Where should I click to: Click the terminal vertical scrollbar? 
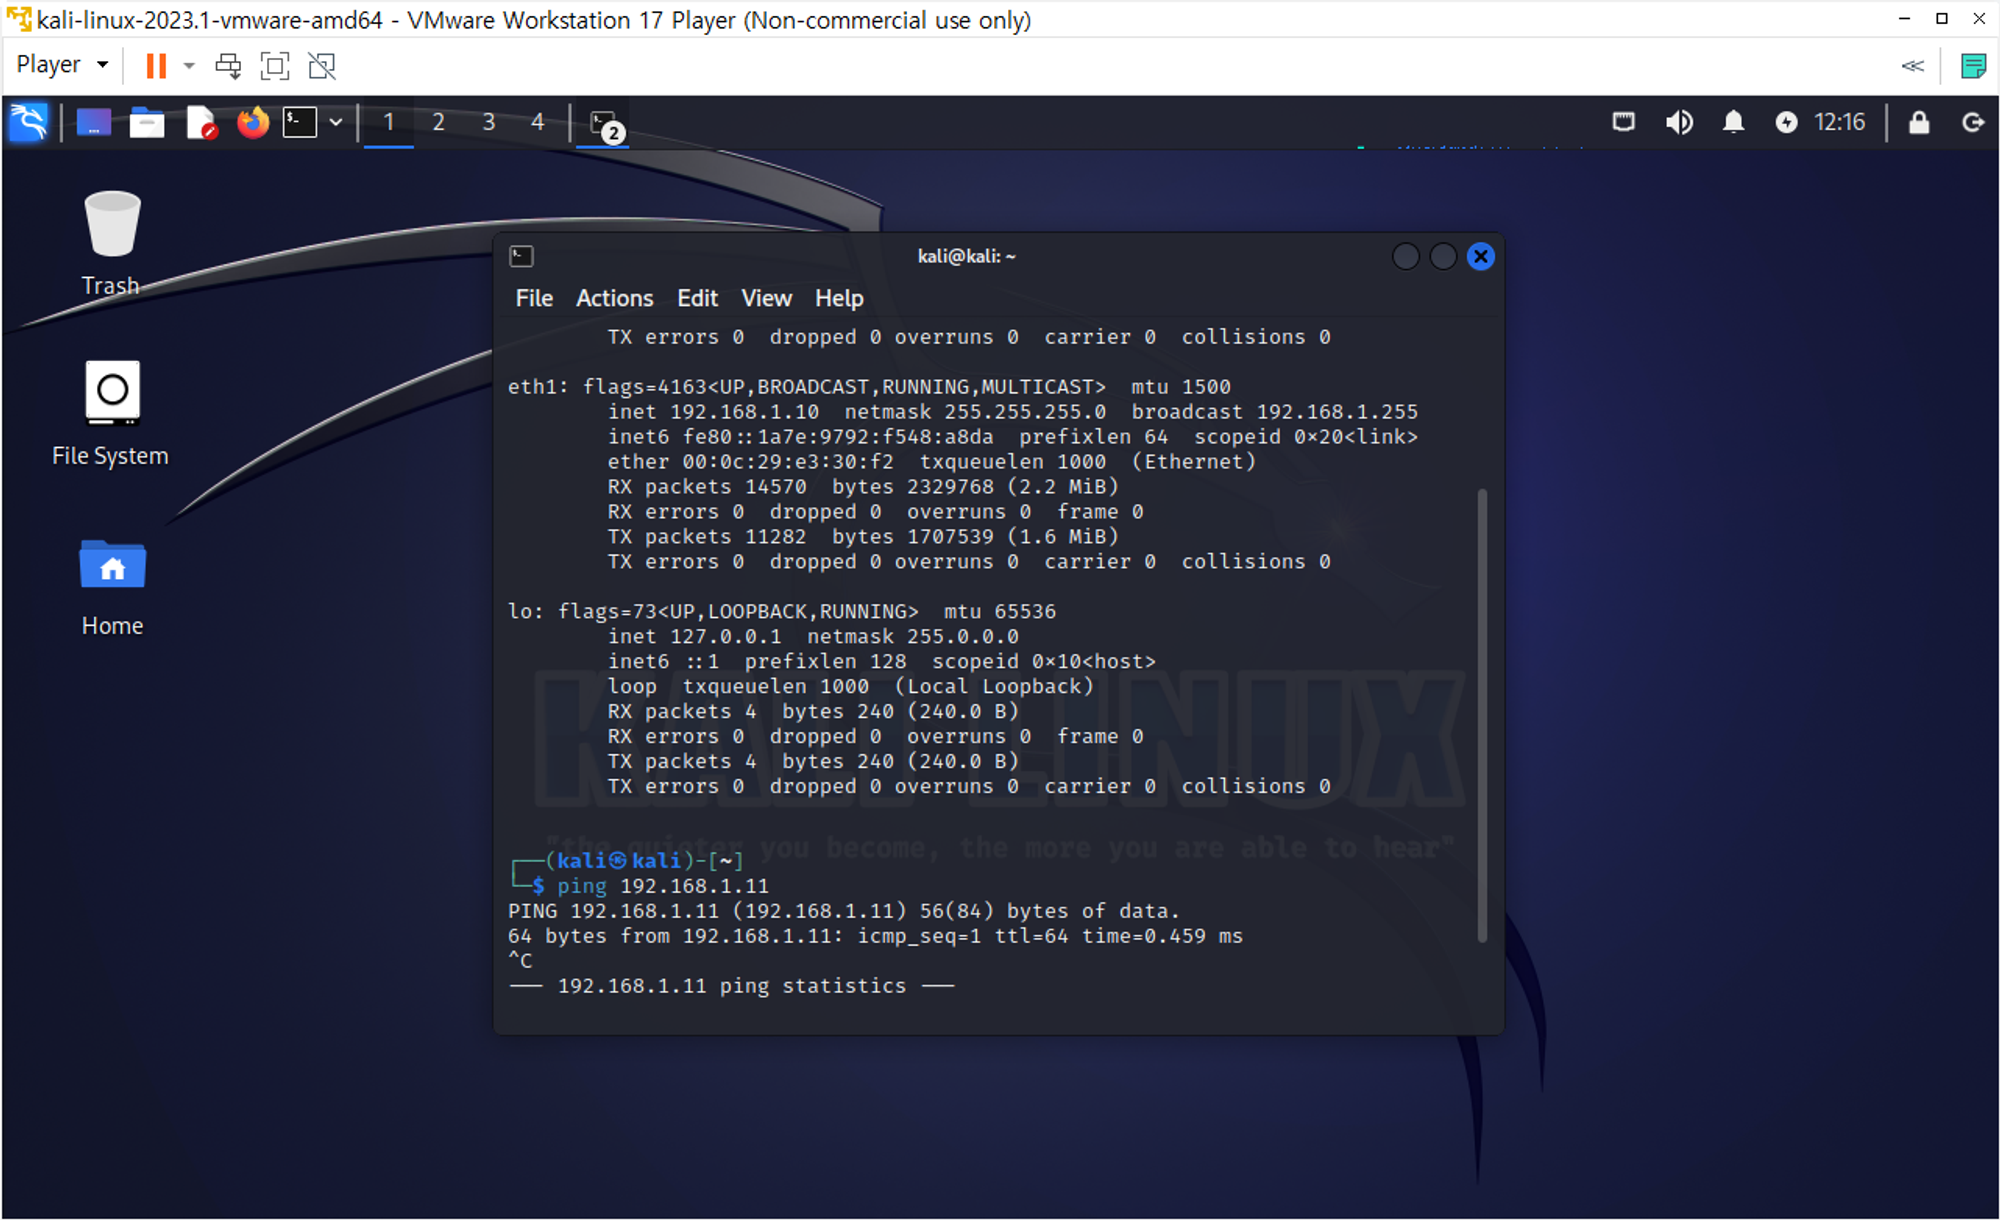1482,715
